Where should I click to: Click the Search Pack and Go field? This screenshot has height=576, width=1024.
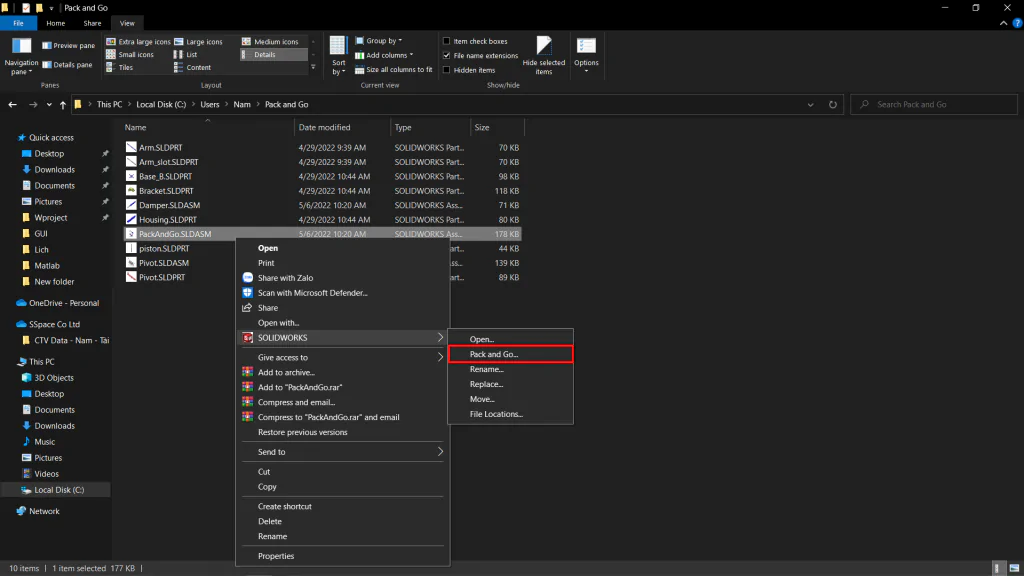[934, 104]
